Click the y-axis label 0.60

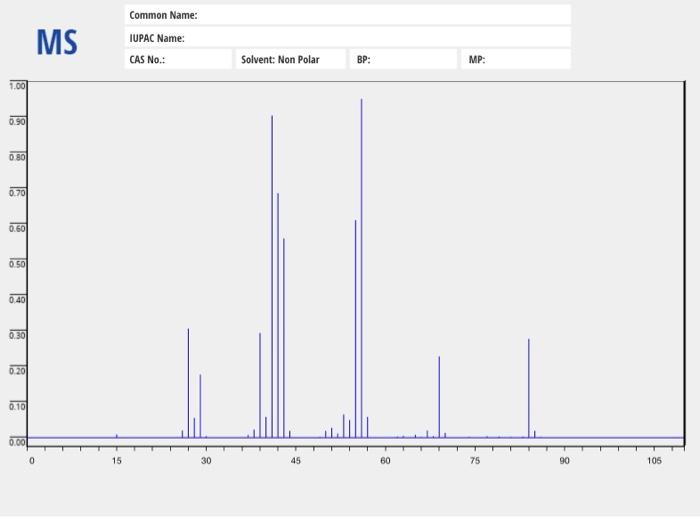17,229
